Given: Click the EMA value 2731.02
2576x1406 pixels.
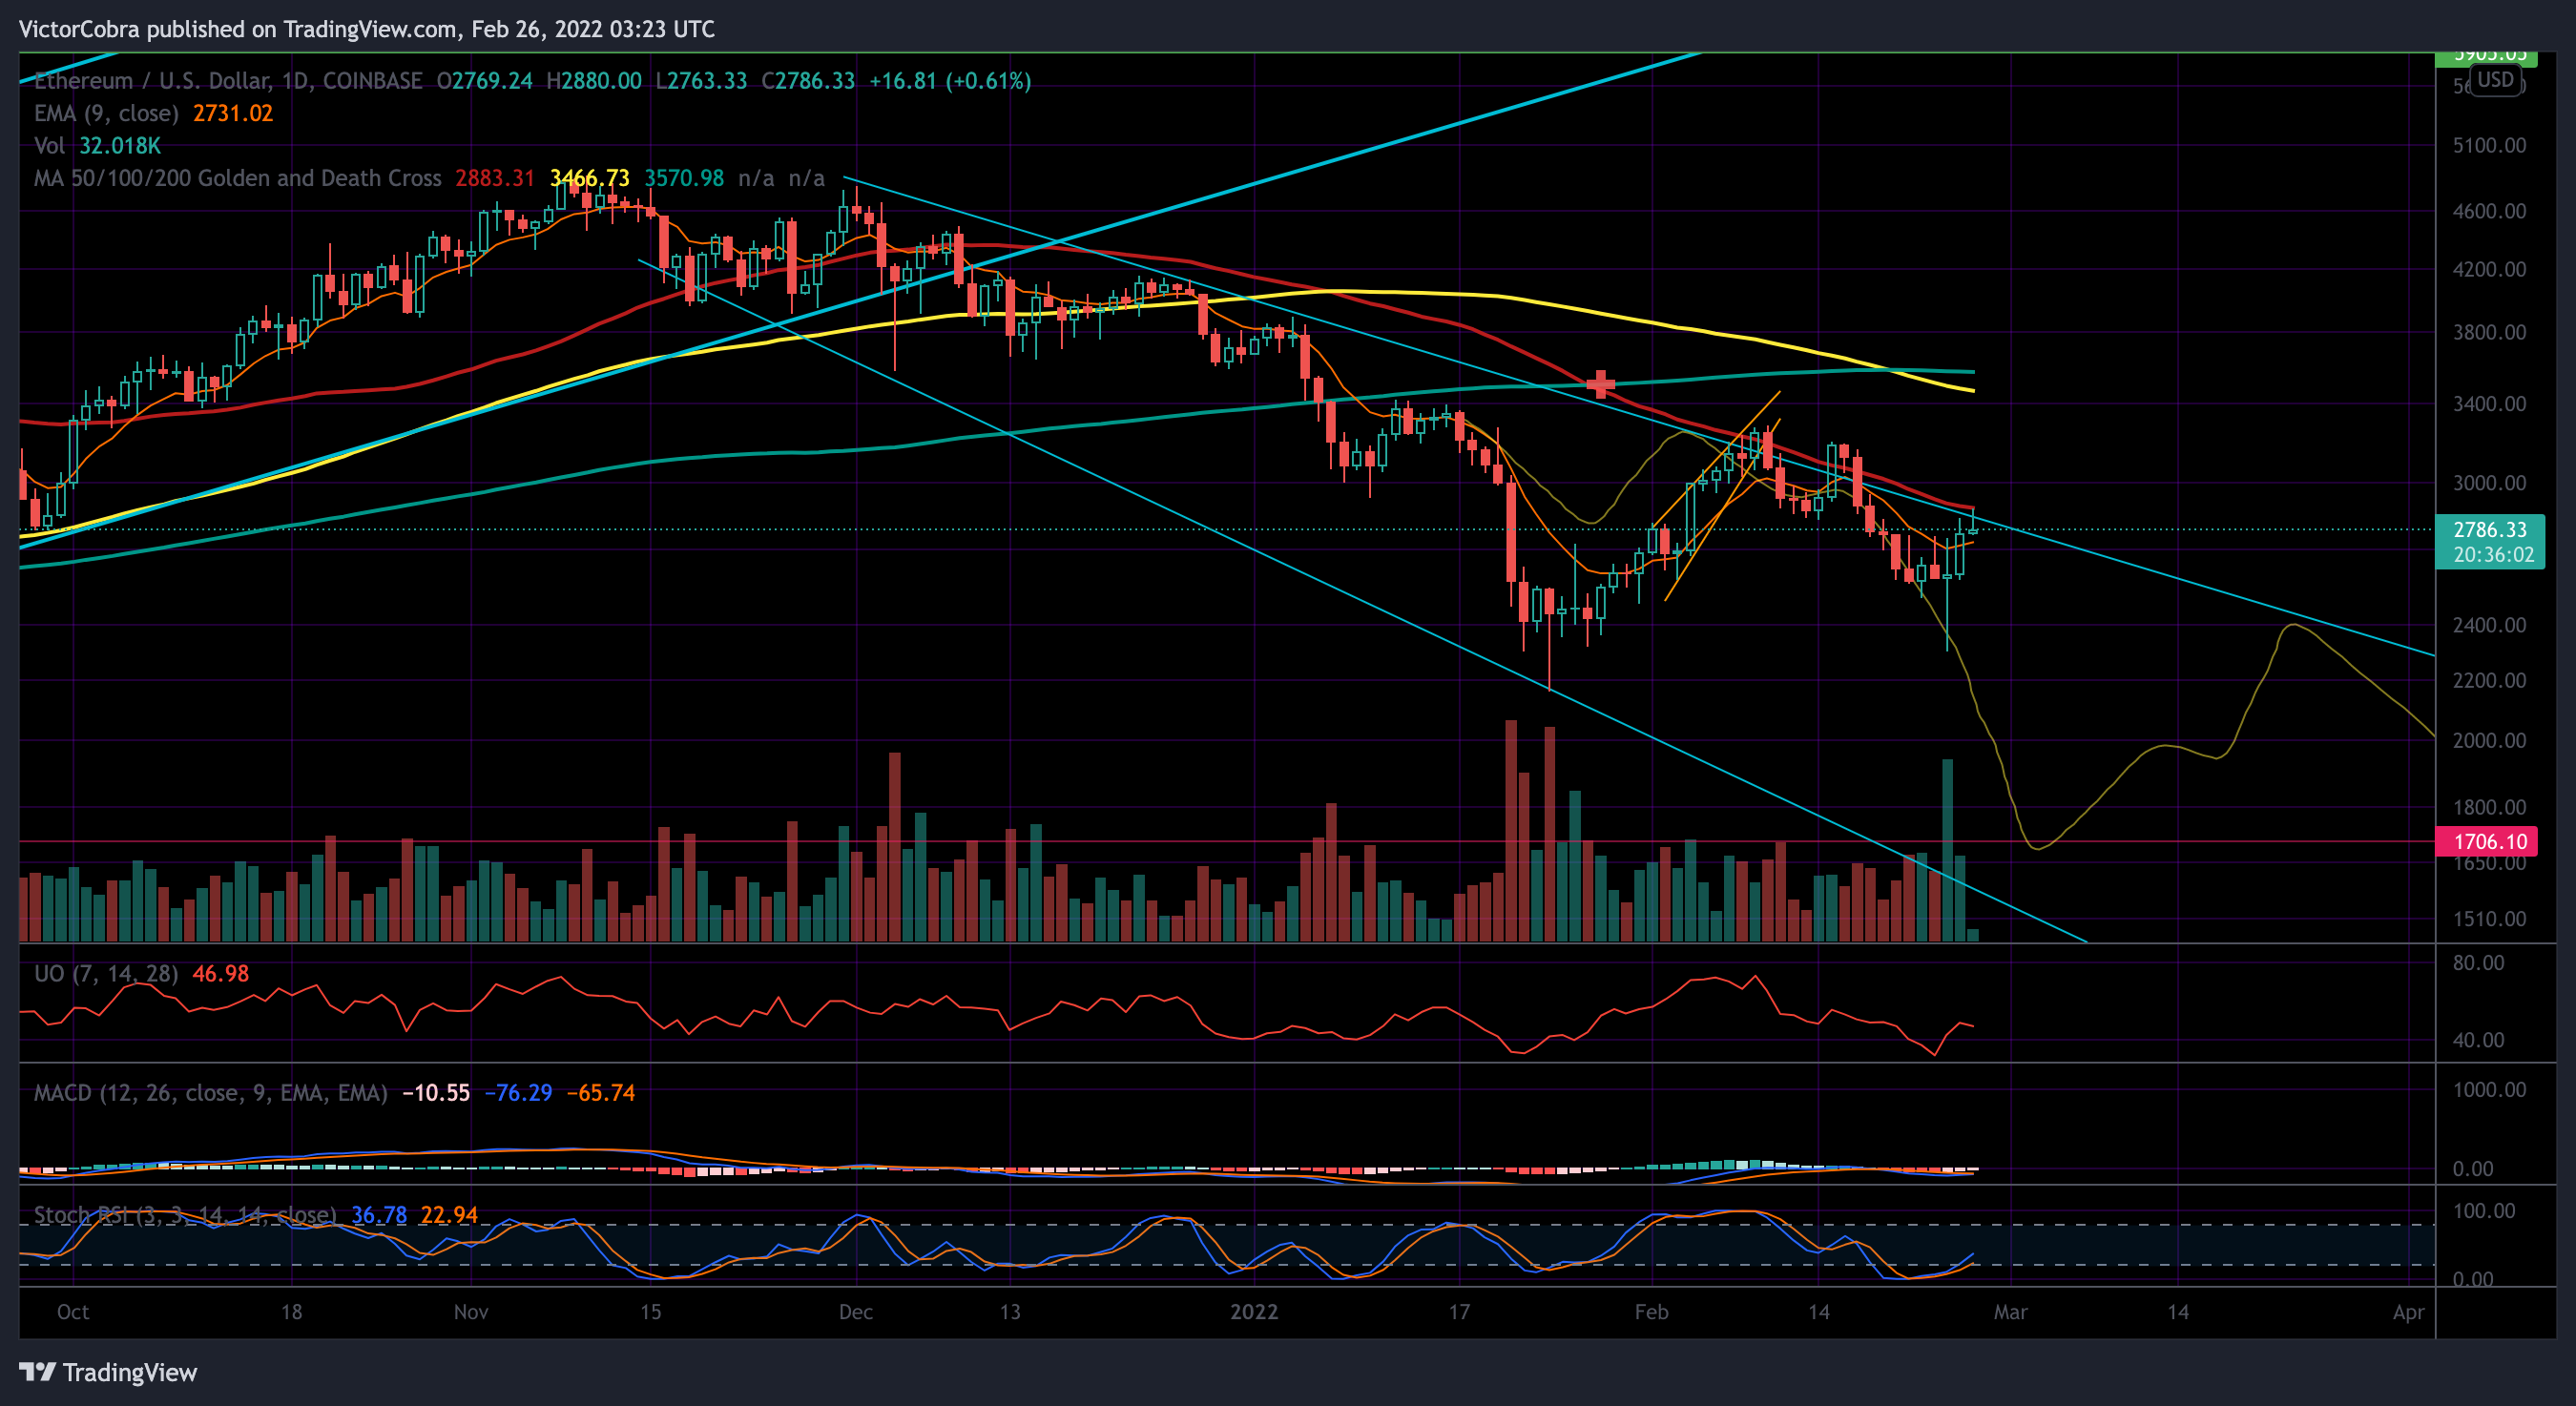Looking at the screenshot, I should (233, 113).
